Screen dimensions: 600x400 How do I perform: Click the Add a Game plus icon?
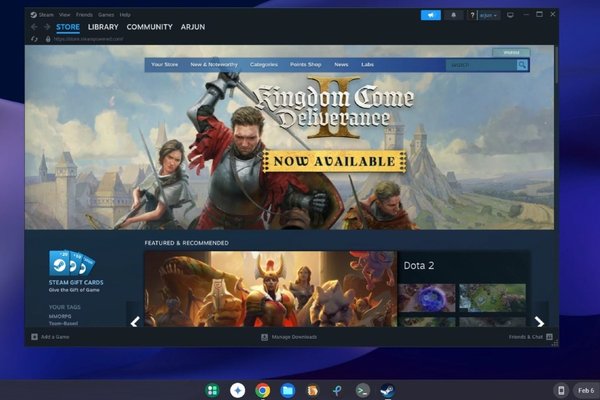(34, 337)
